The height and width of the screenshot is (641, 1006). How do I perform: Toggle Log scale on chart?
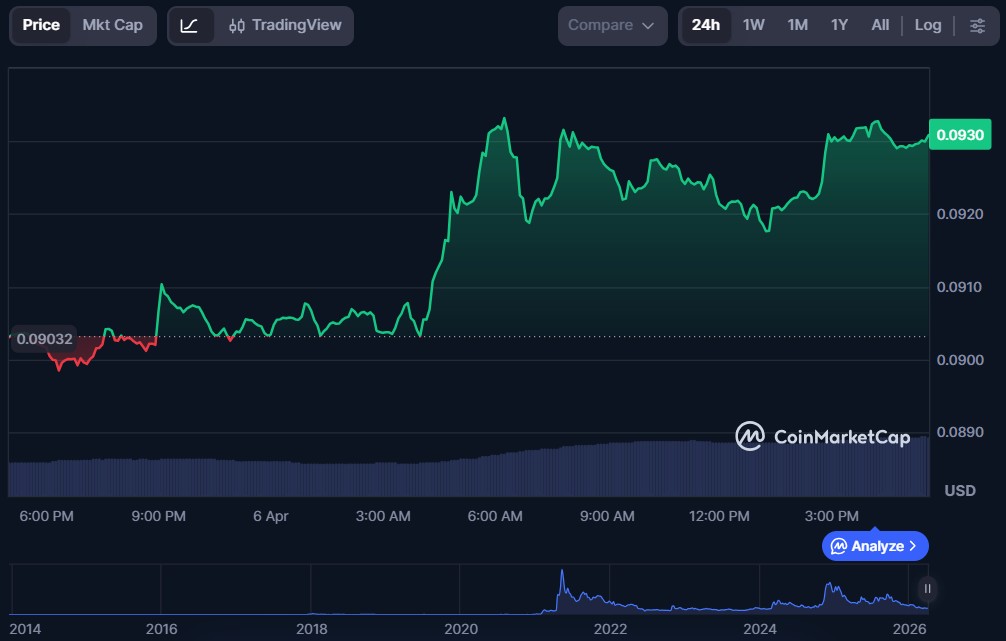[927, 25]
